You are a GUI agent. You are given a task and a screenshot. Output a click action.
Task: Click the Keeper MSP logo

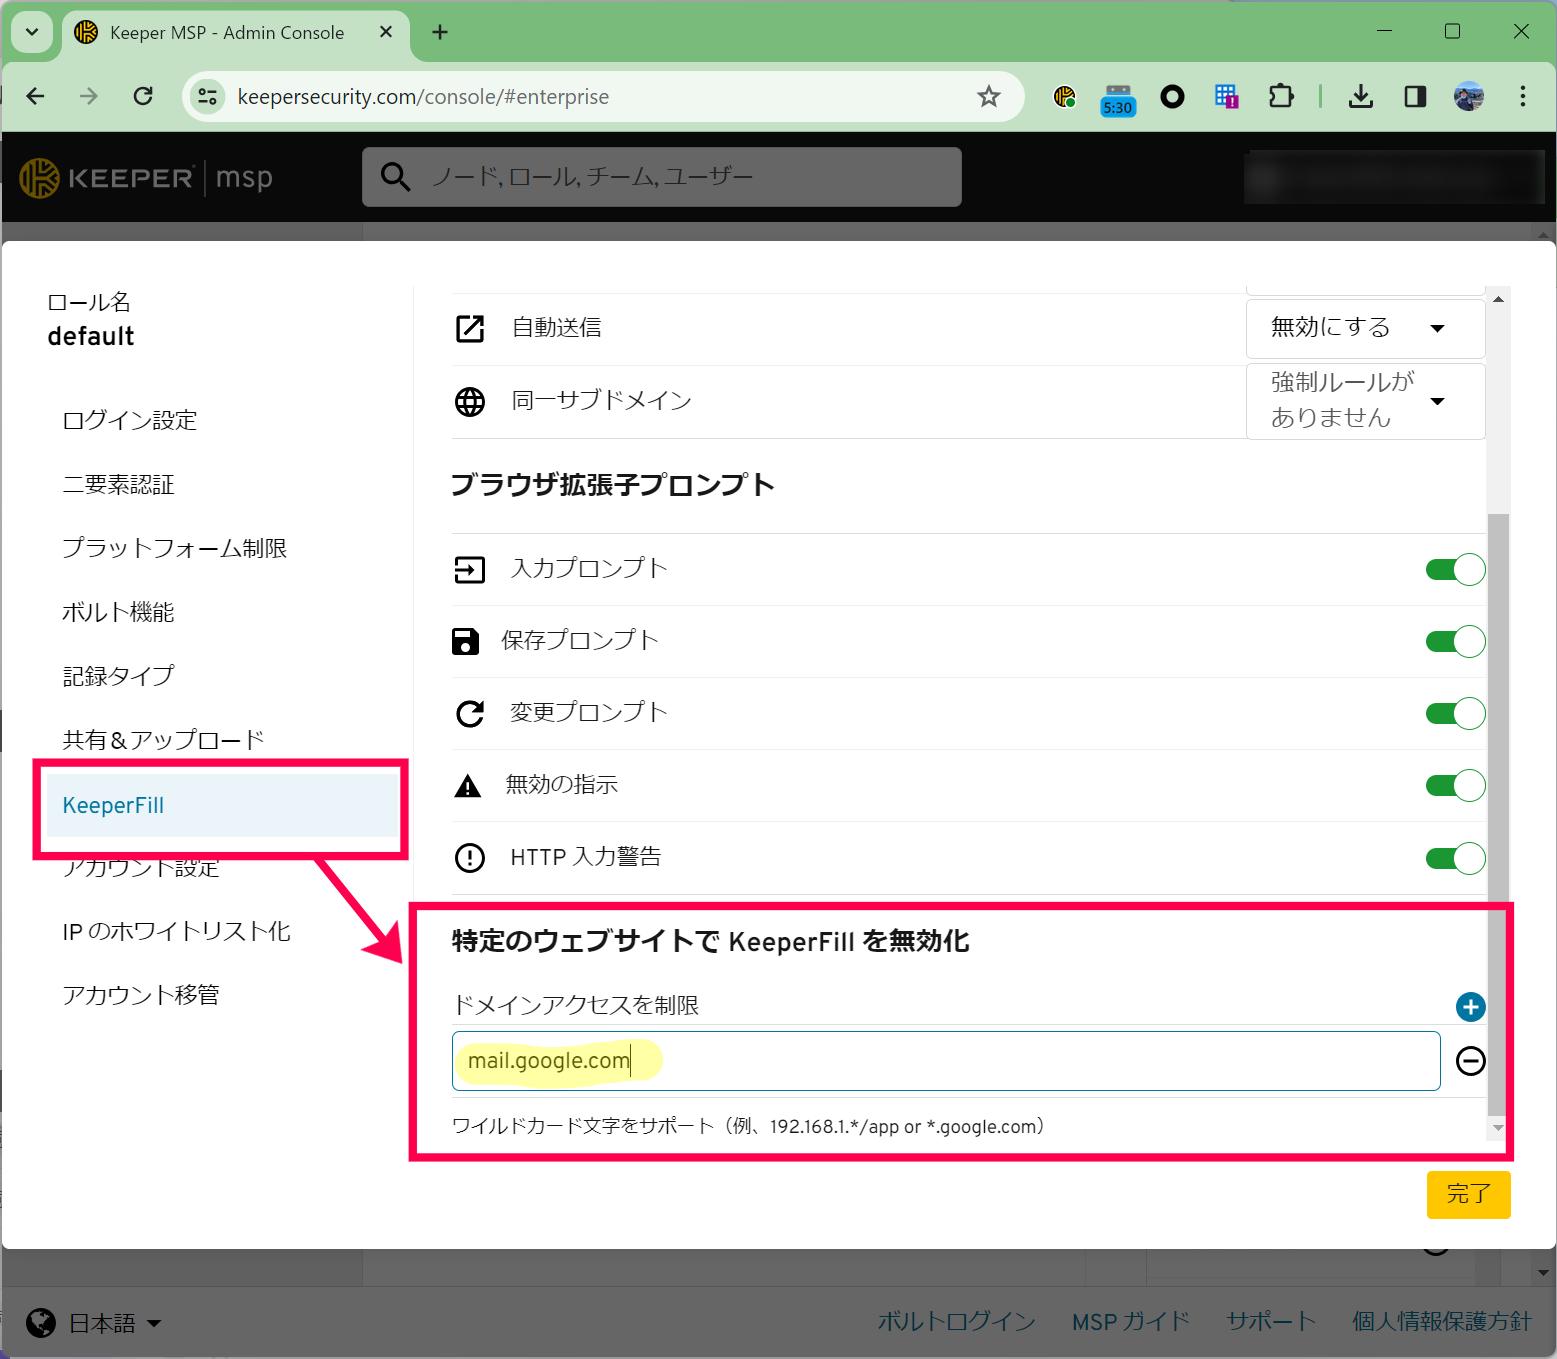[146, 178]
